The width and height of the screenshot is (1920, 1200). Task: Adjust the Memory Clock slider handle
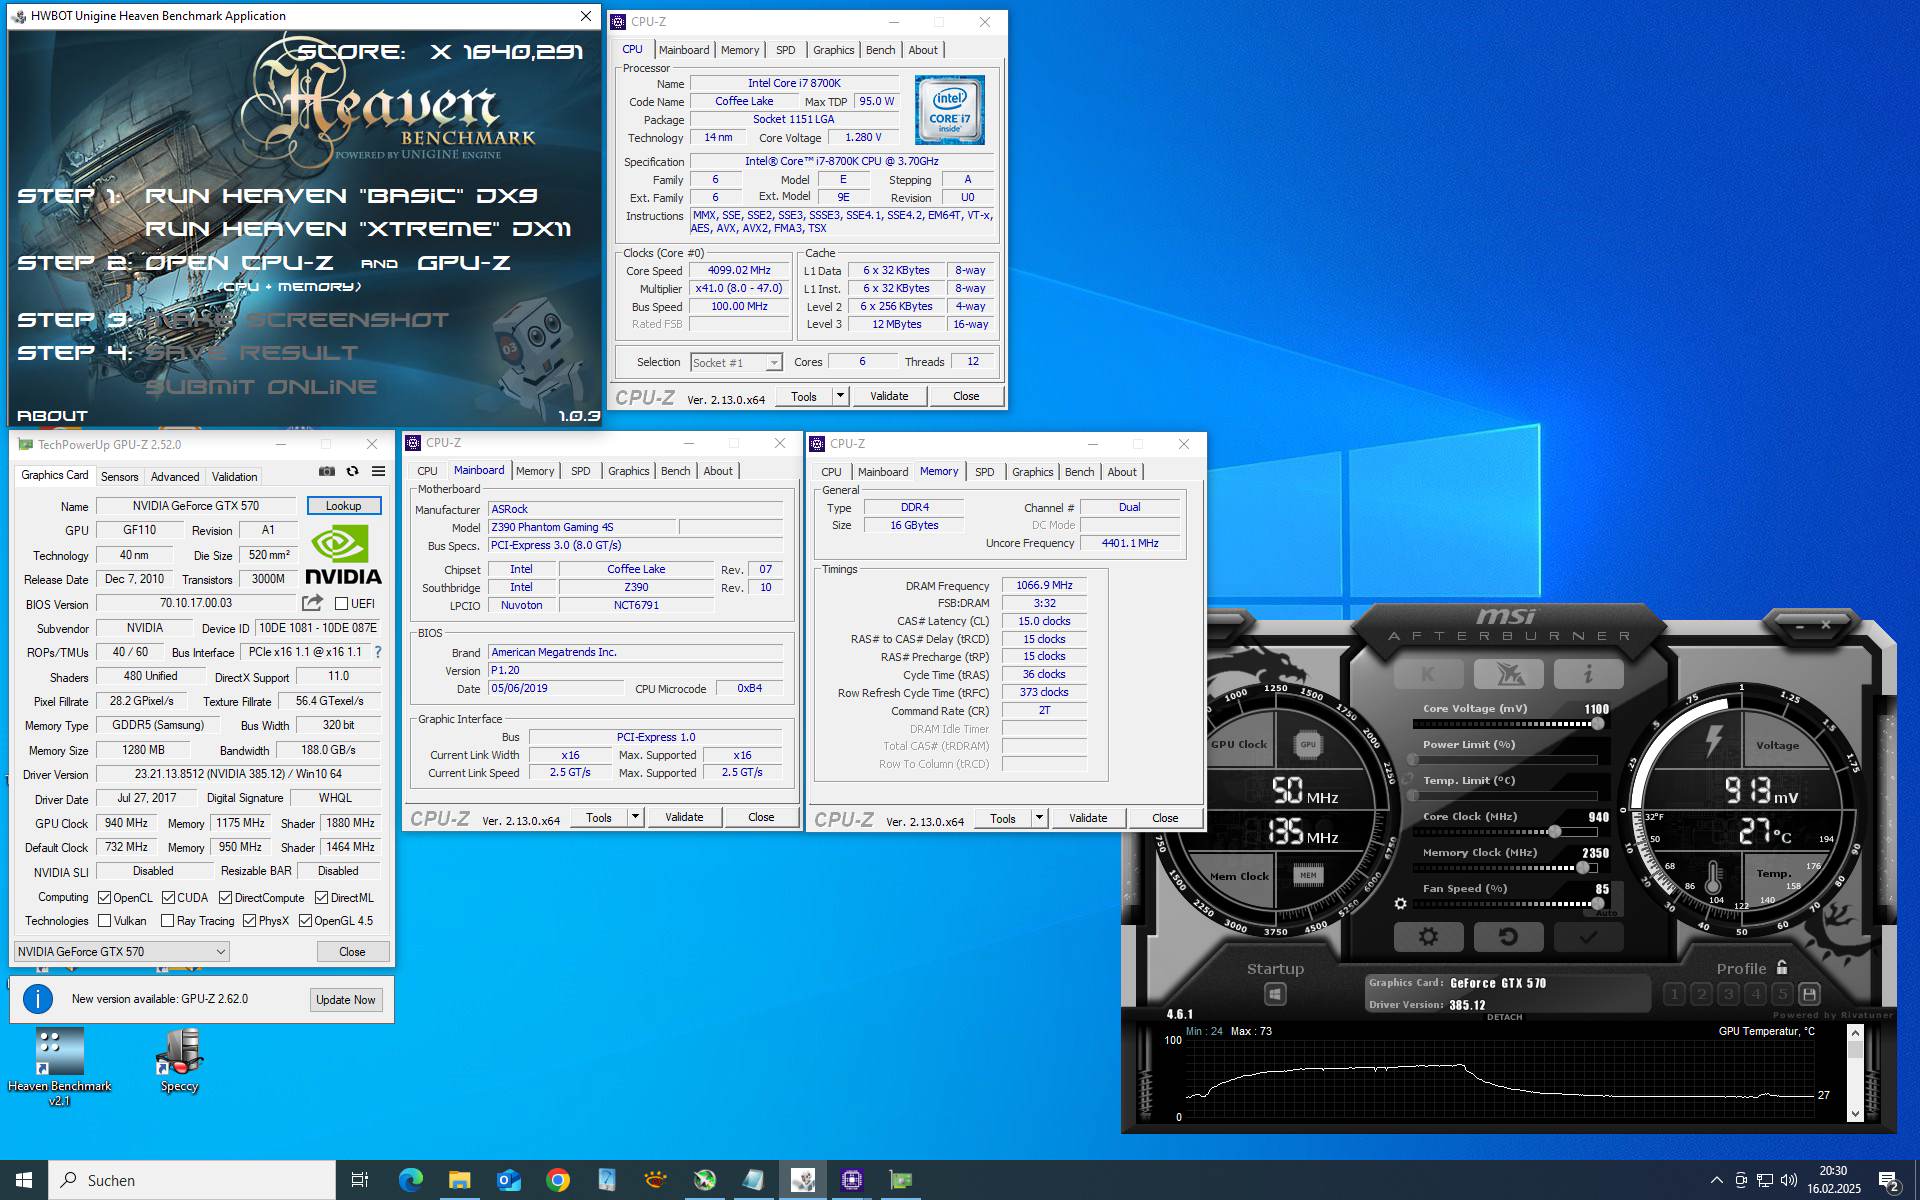click(x=1583, y=867)
